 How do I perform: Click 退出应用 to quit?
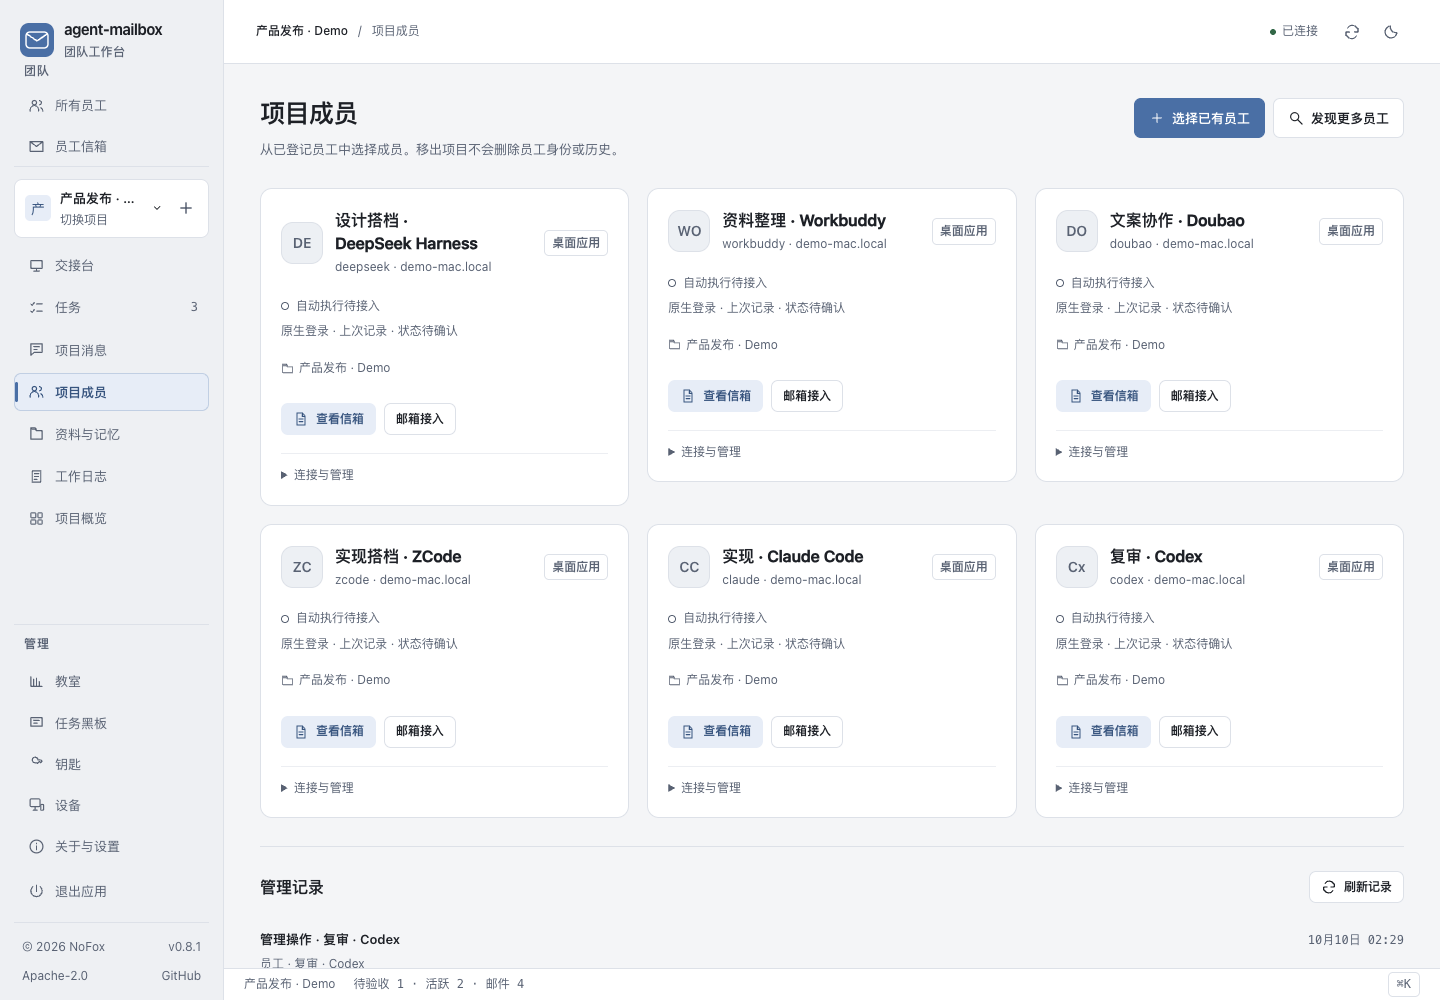pos(111,891)
